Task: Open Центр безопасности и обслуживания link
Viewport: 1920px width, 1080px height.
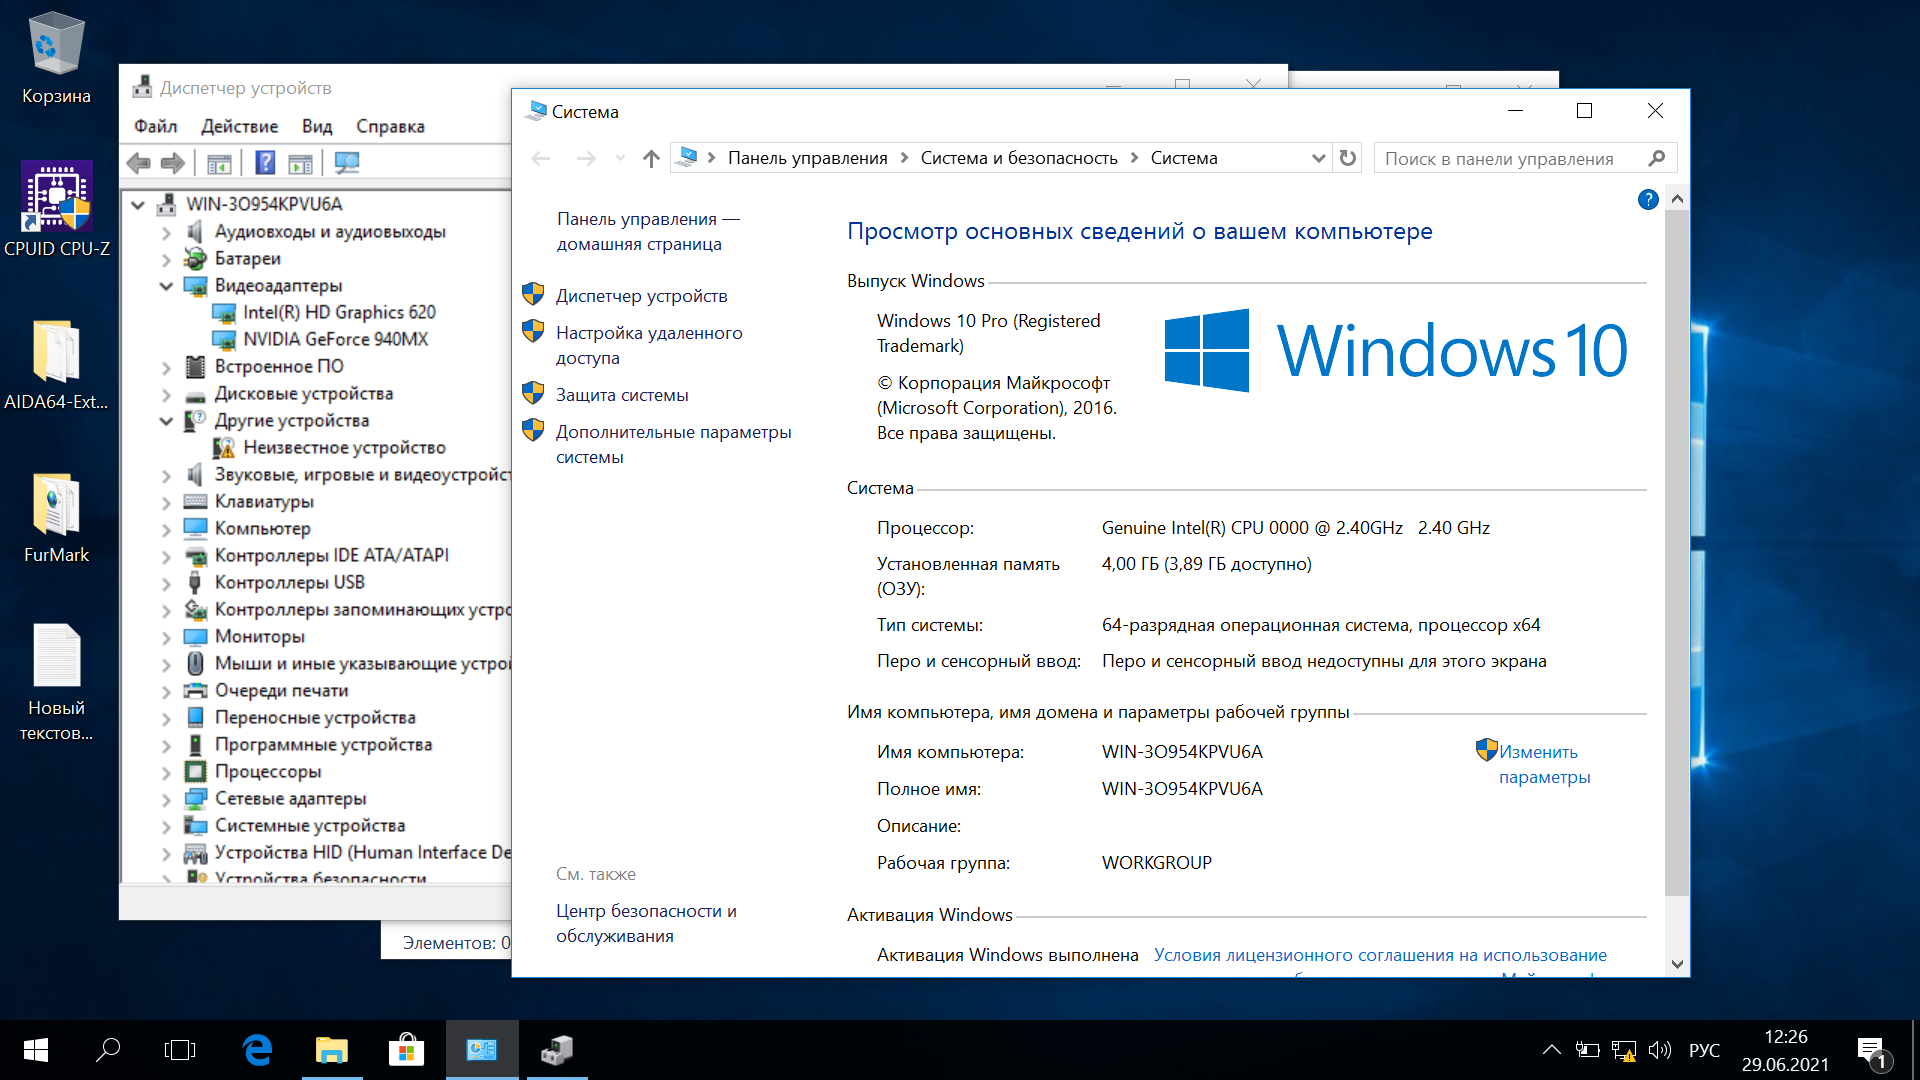Action: [646, 923]
